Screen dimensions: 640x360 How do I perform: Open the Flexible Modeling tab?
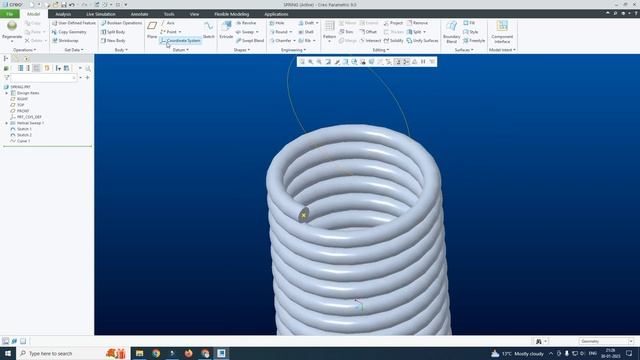click(231, 14)
